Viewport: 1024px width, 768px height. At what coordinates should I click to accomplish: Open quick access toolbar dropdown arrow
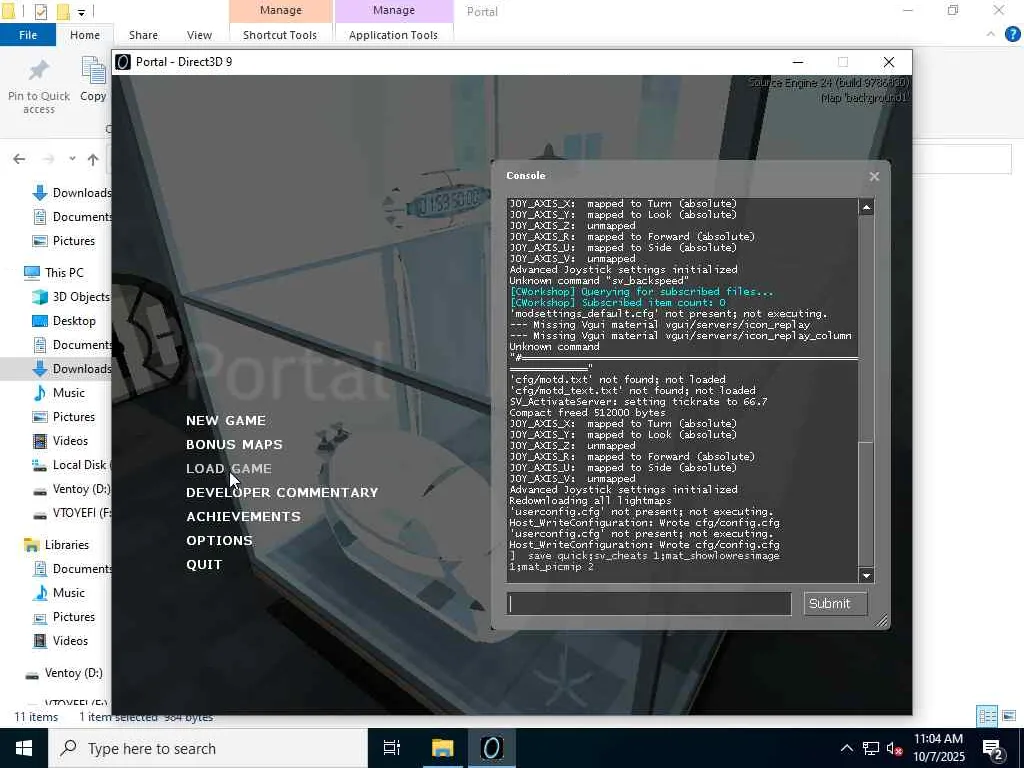click(x=81, y=12)
